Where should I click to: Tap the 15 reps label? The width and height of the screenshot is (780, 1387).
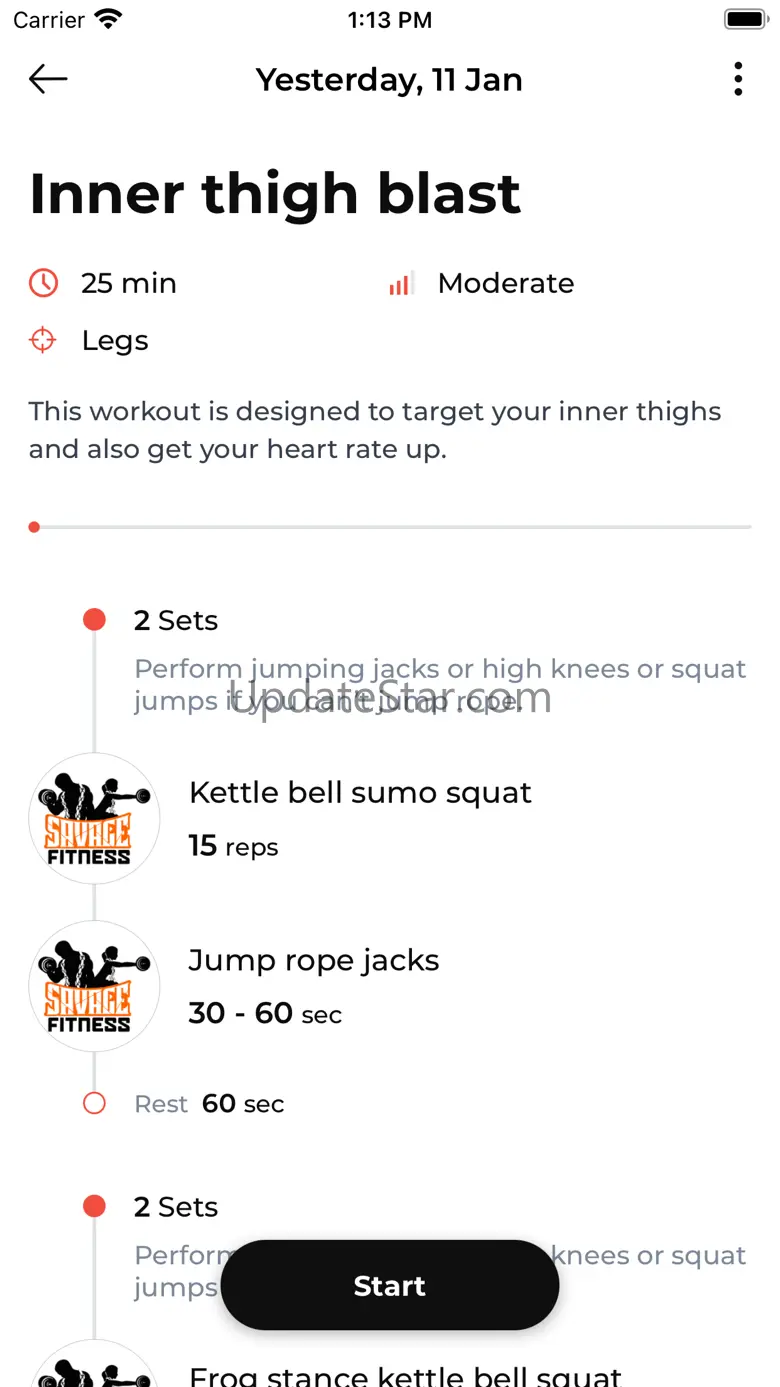pyautogui.click(x=233, y=847)
